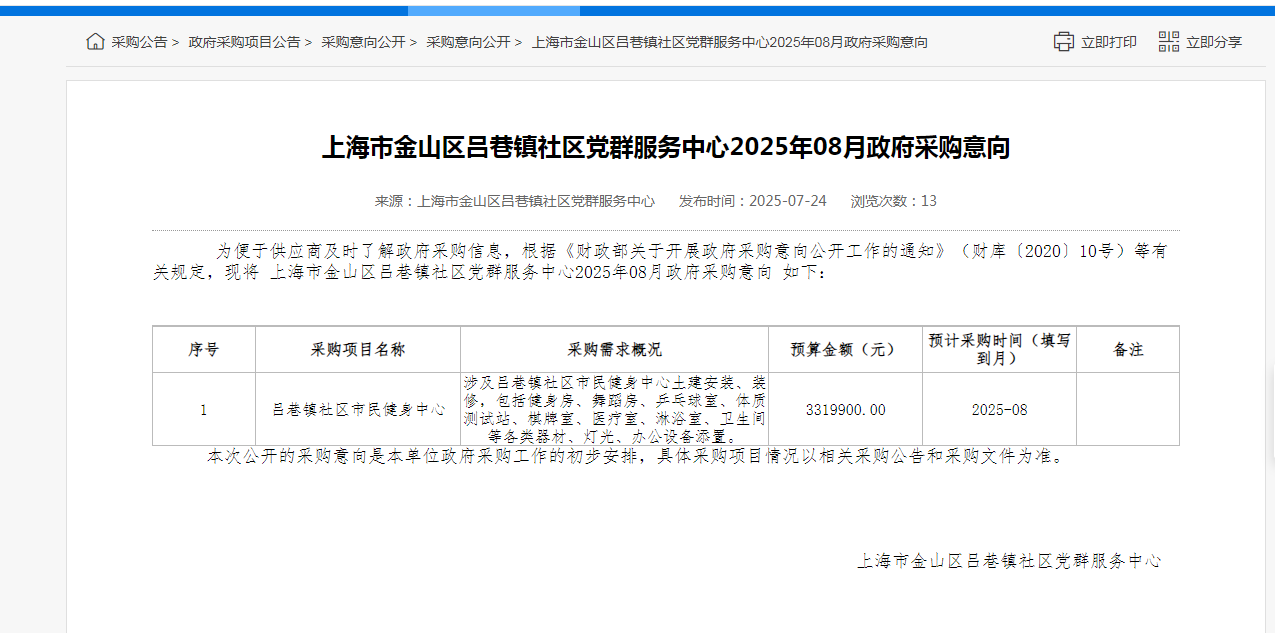This screenshot has height=633, width=1275.
Task: Click the intro paragraph citing 财库〔2020〕10号
Action: click(x=660, y=261)
